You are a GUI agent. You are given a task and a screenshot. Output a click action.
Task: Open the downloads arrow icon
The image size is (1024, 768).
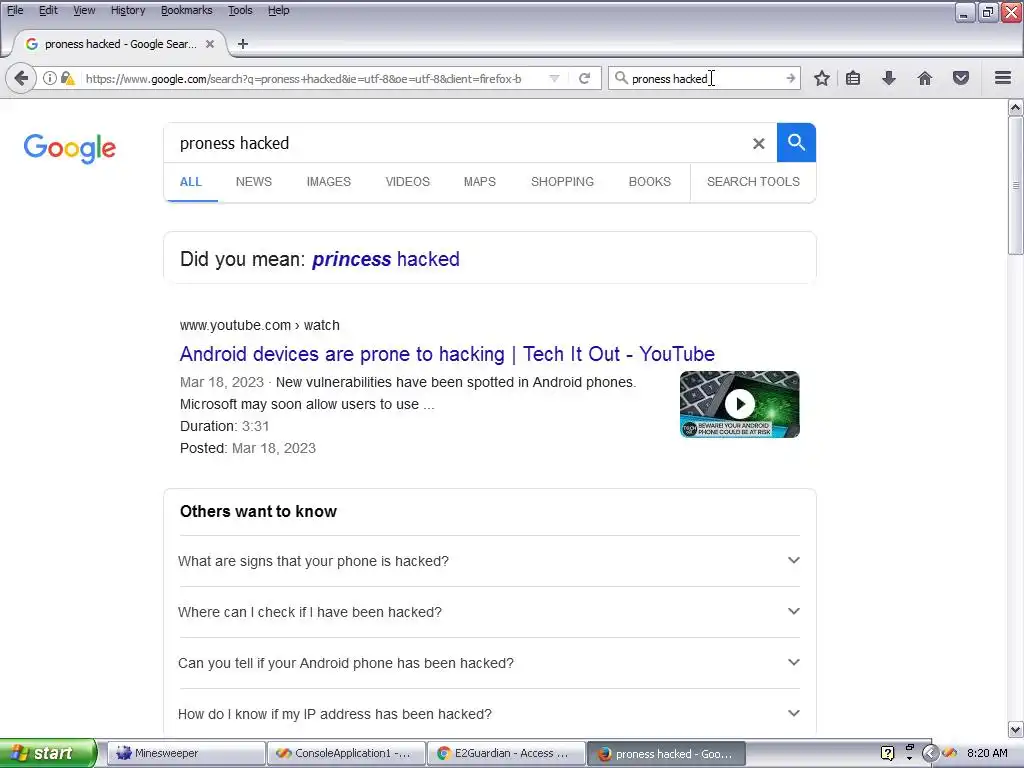[x=889, y=78]
